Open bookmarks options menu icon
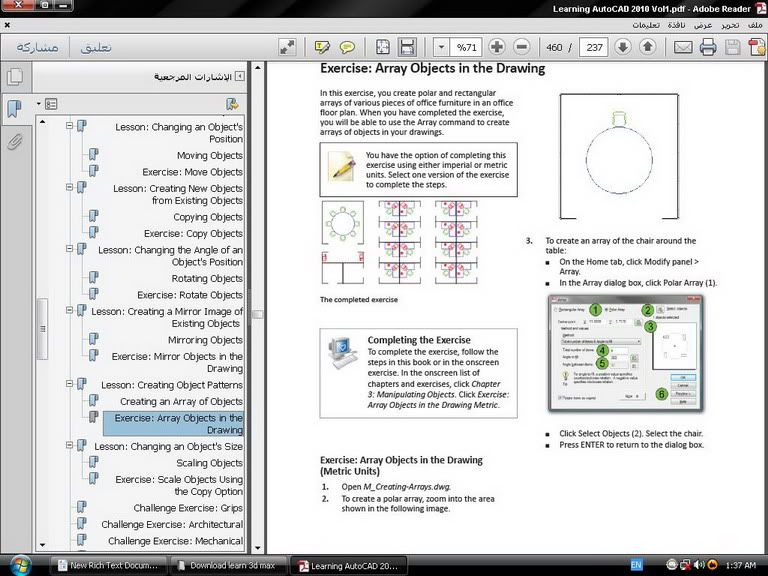Screen dimensions: 768x576 coord(48,104)
